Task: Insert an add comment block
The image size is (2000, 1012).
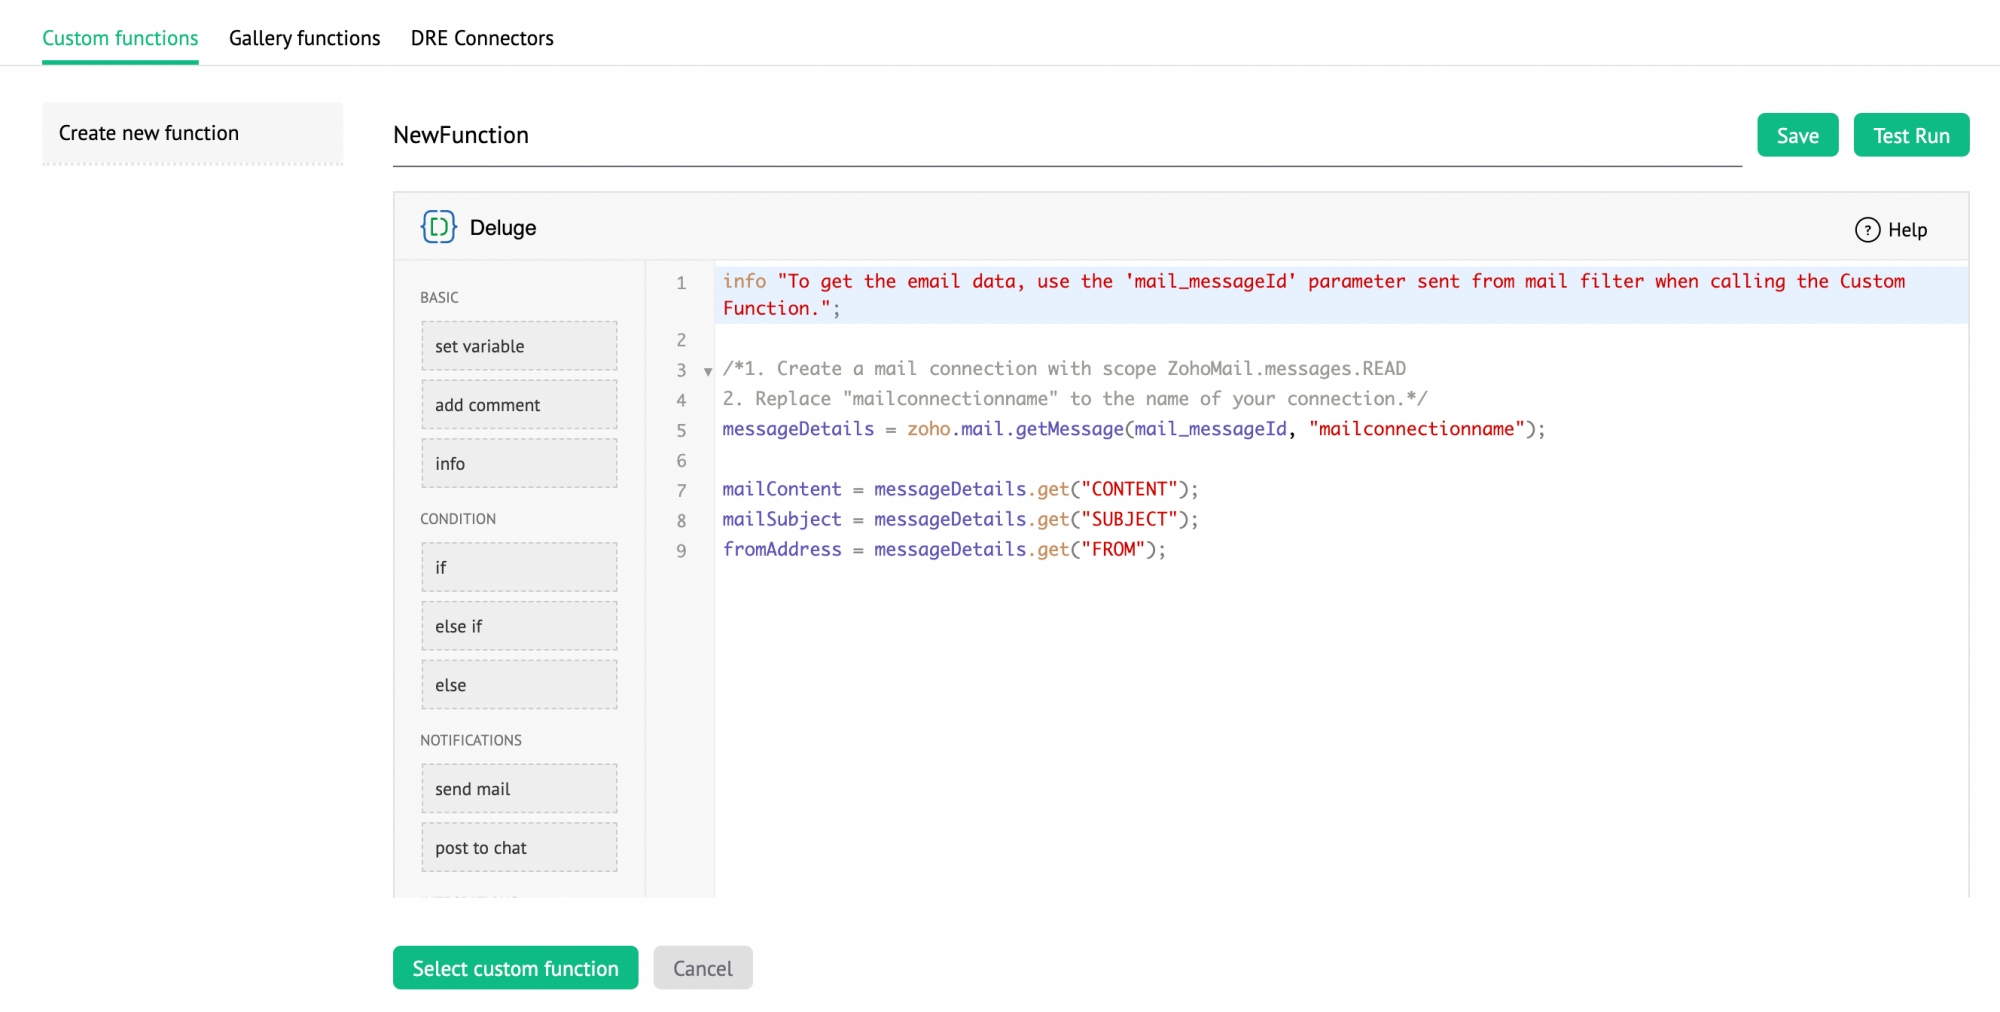Action: [519, 405]
